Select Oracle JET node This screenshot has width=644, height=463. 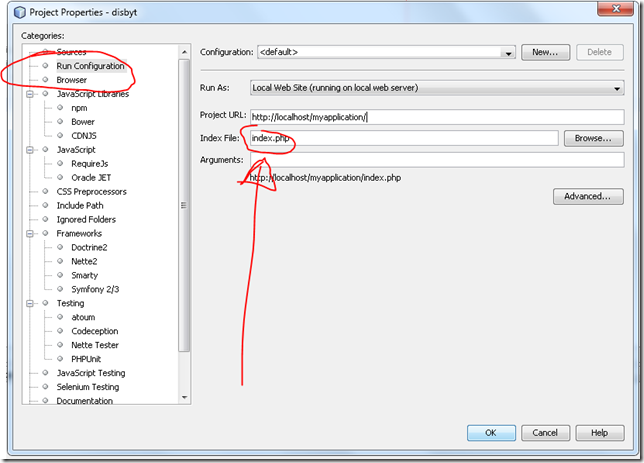pos(91,177)
